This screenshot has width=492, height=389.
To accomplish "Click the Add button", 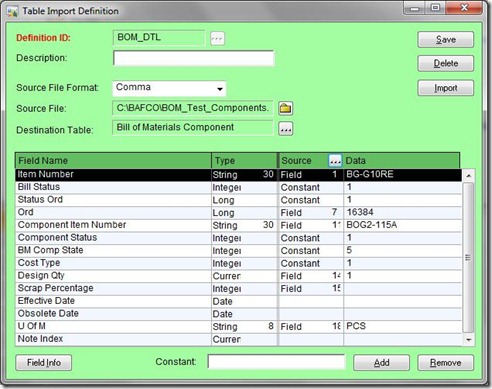I will 381,363.
